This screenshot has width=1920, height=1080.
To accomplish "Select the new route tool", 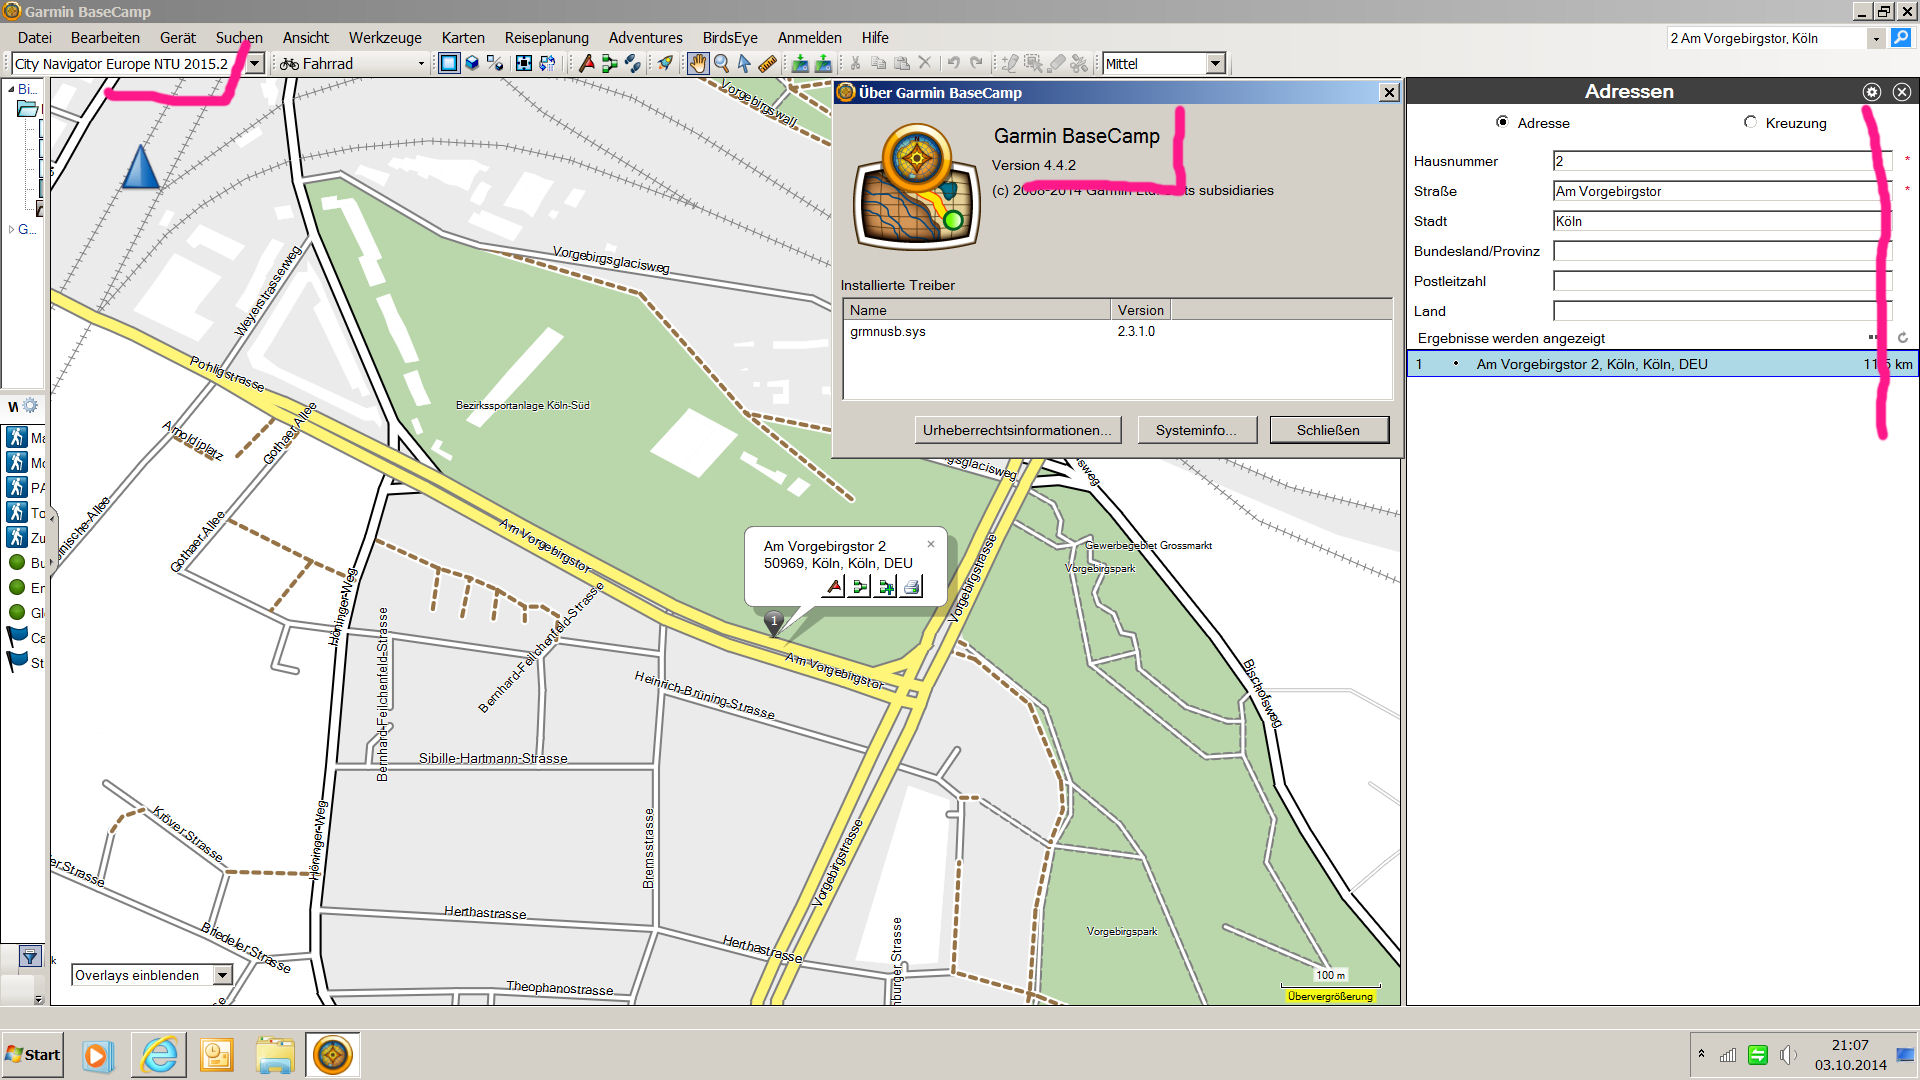I will 609,64.
